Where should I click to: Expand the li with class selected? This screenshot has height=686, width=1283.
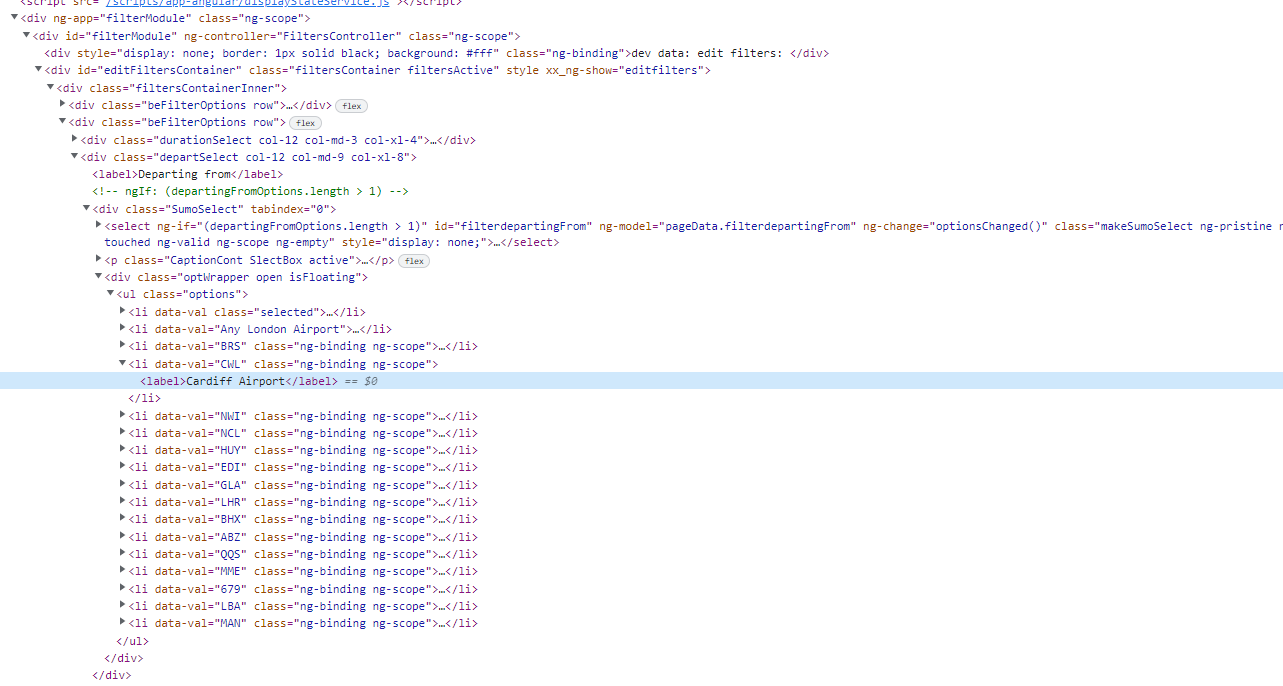click(x=122, y=312)
